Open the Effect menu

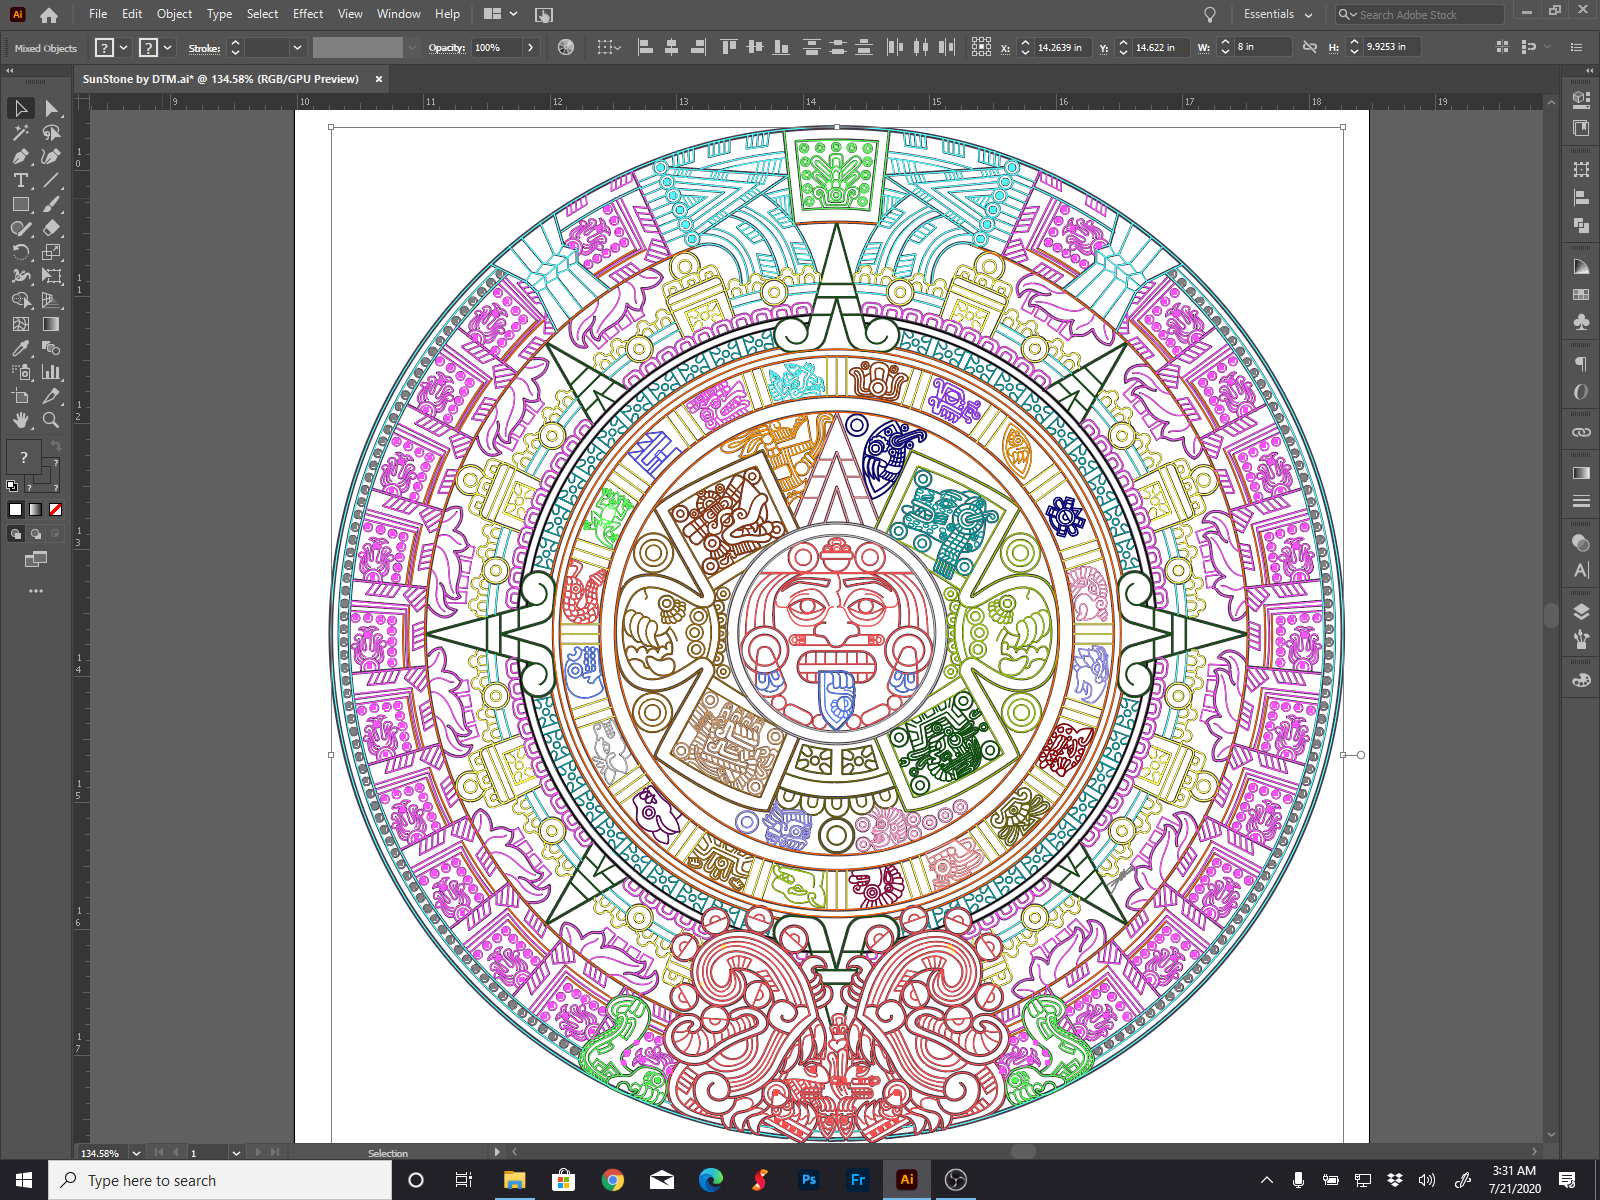click(x=308, y=14)
